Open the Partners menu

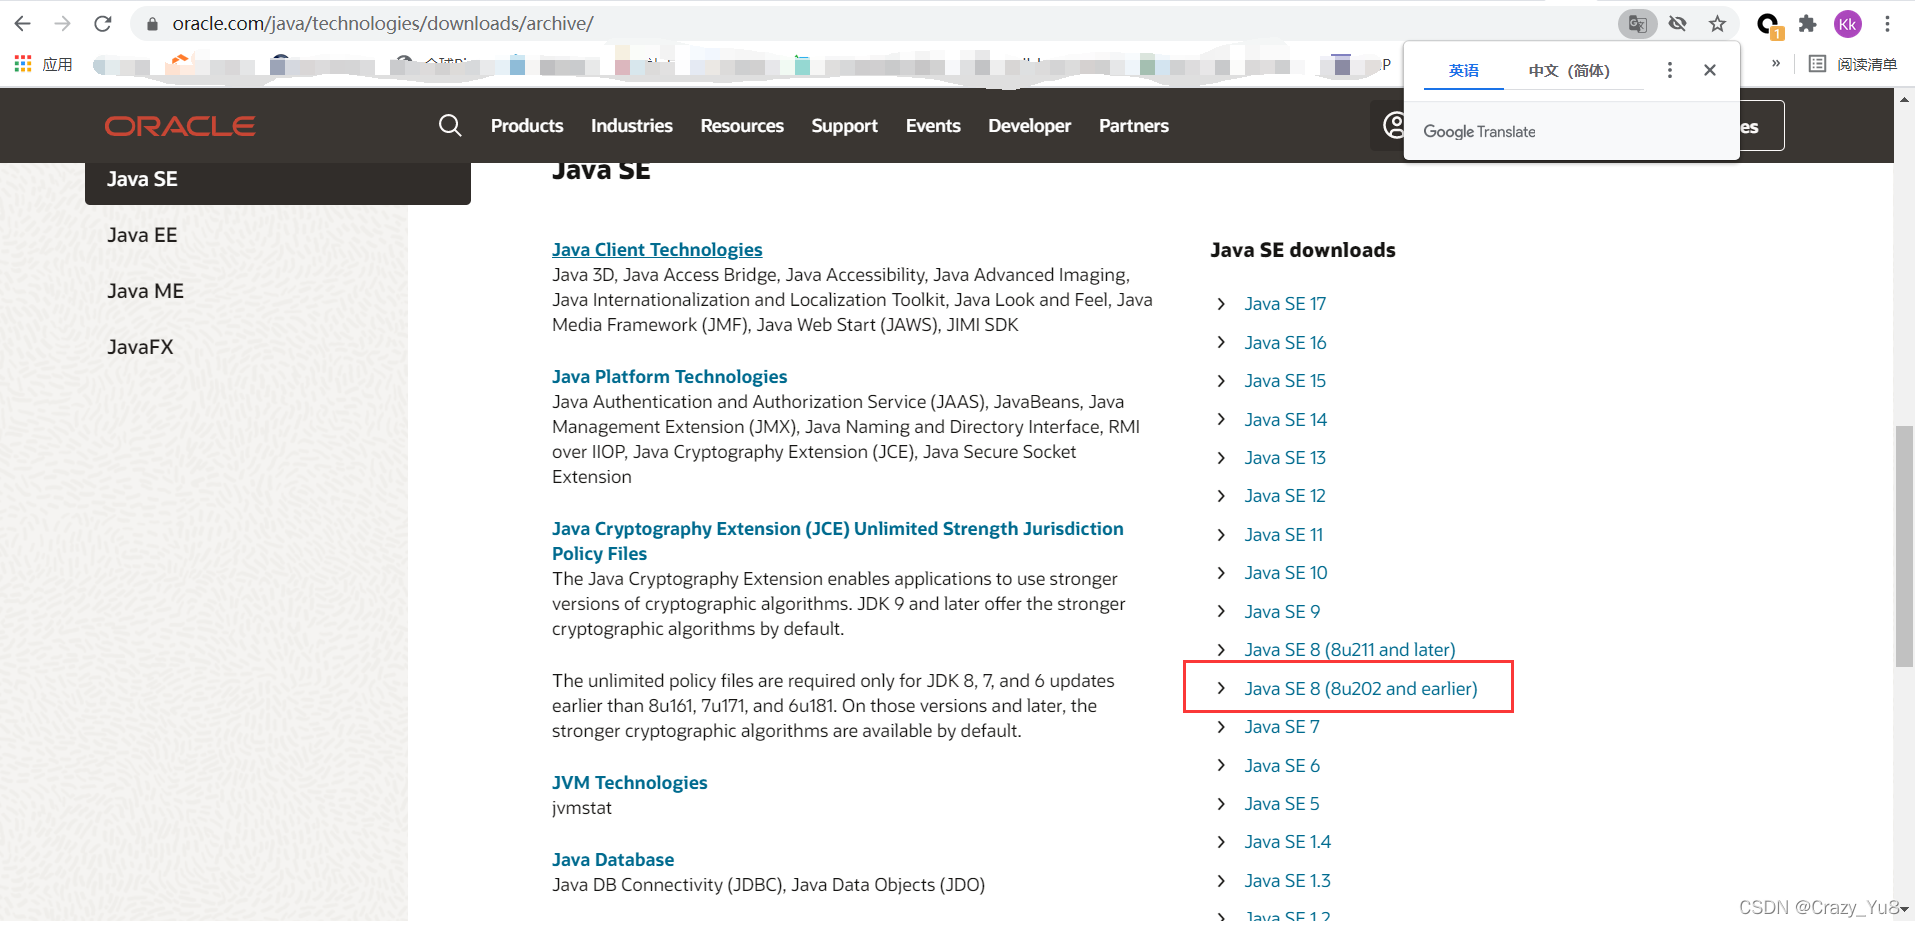point(1133,125)
